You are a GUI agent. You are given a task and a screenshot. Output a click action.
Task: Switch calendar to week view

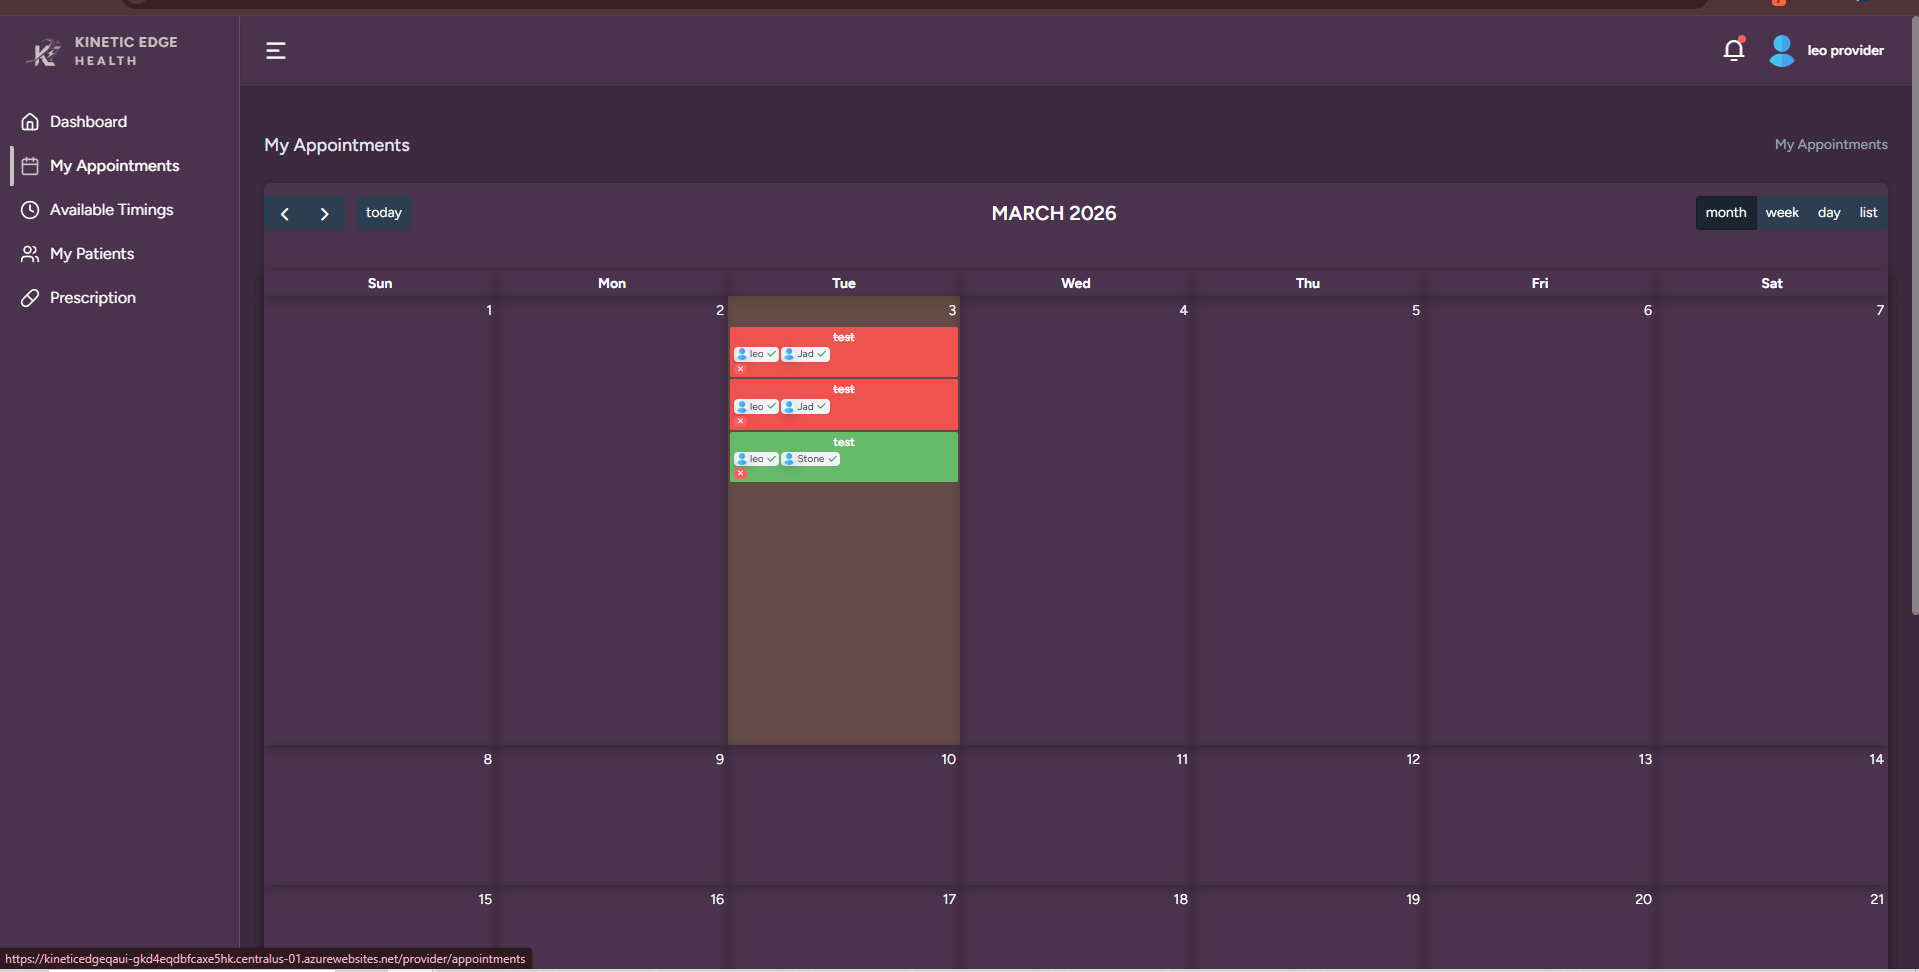coord(1781,213)
